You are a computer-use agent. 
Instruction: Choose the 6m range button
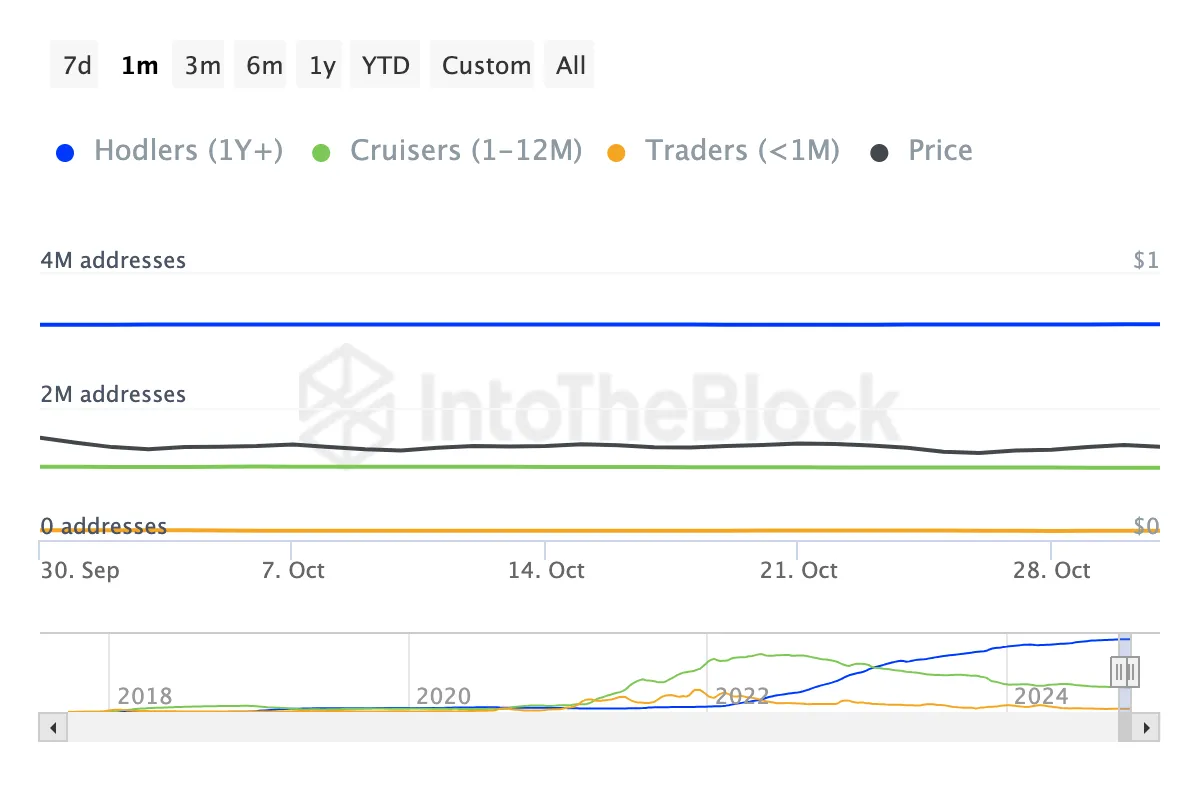pos(264,66)
